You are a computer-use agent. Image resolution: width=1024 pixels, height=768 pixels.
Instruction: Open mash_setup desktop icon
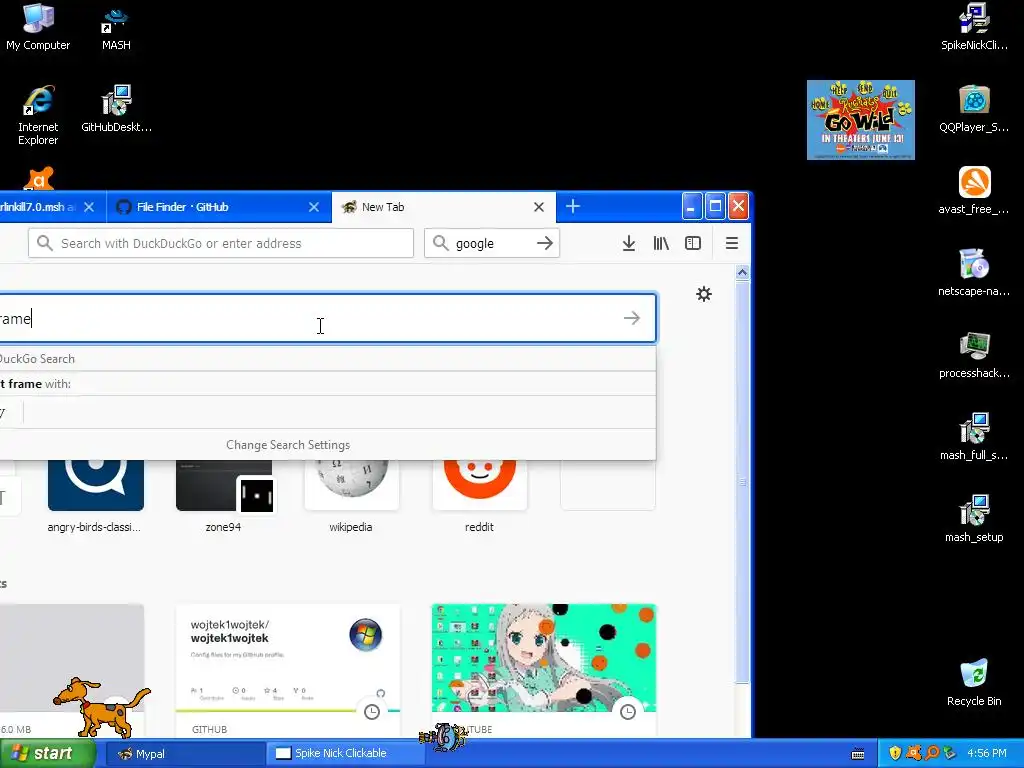pyautogui.click(x=974, y=519)
